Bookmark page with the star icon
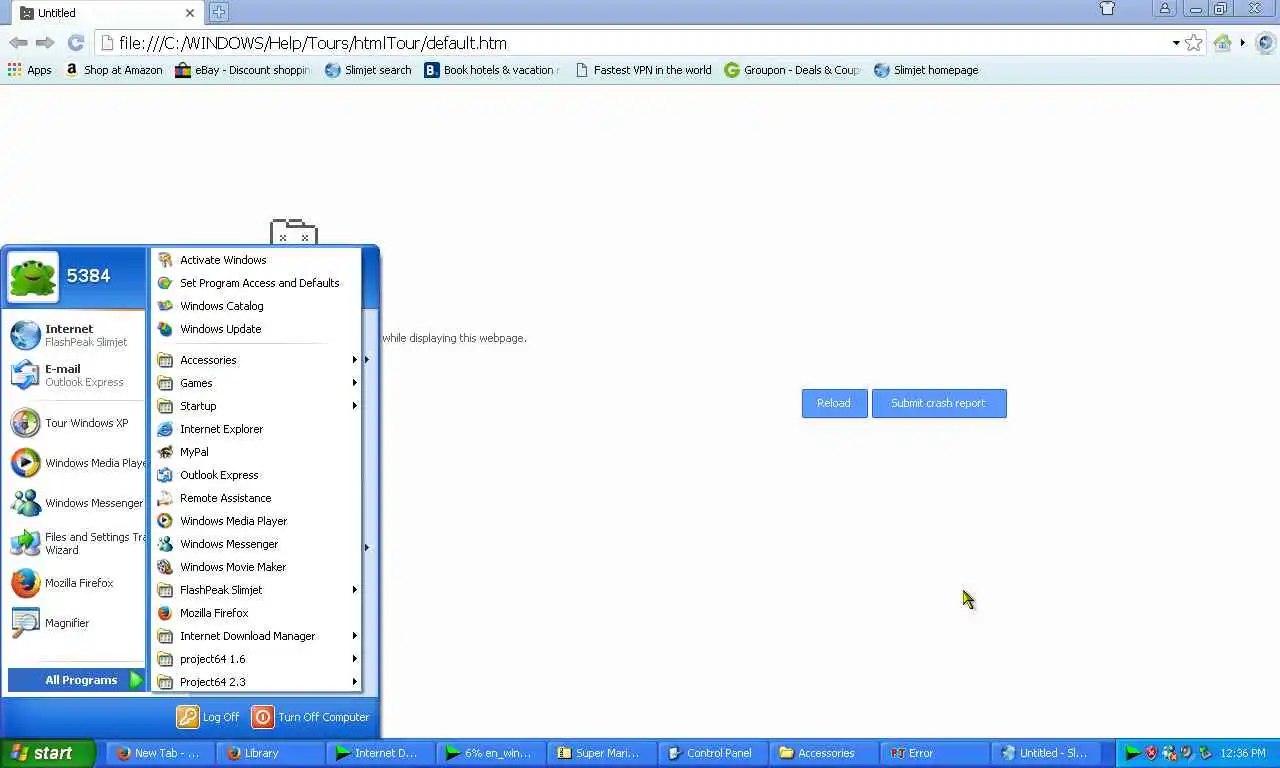Image resolution: width=1280 pixels, height=768 pixels. [x=1193, y=43]
